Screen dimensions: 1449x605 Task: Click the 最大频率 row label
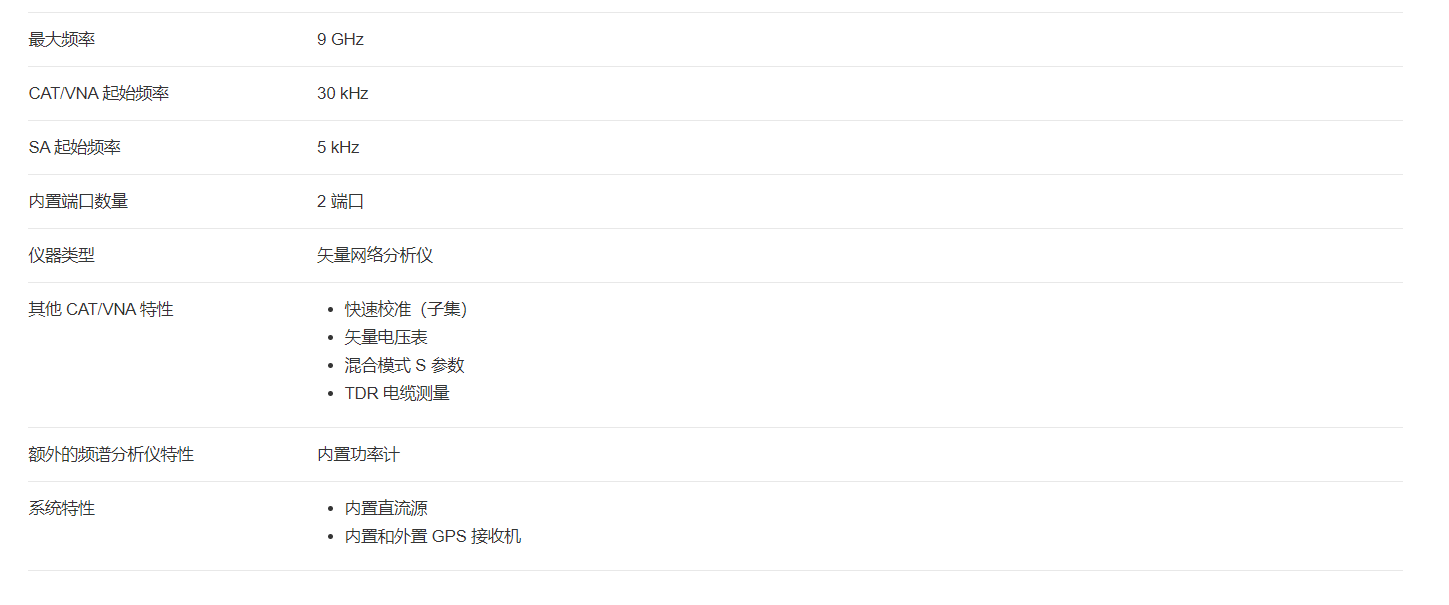point(62,40)
